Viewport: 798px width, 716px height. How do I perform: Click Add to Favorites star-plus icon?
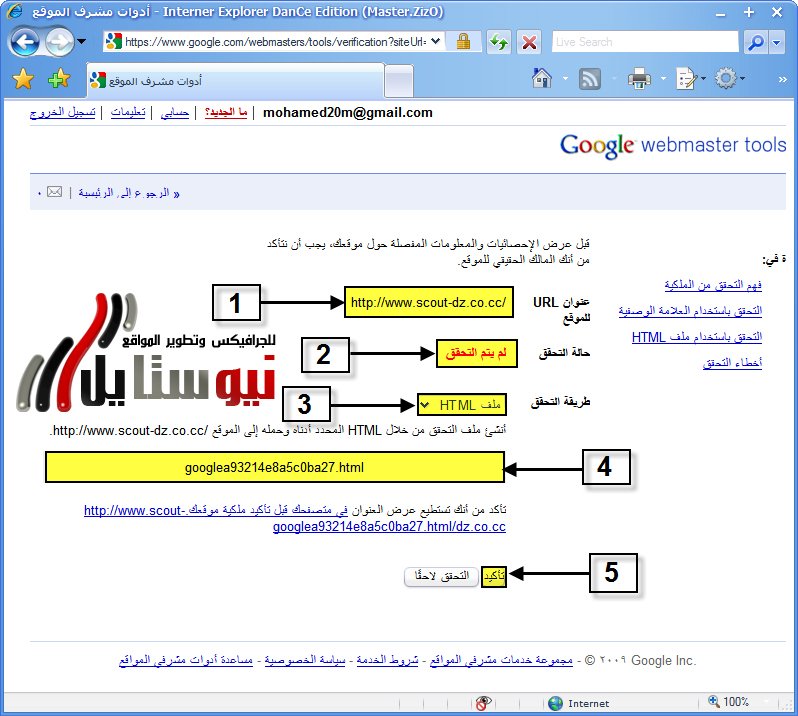[59, 78]
